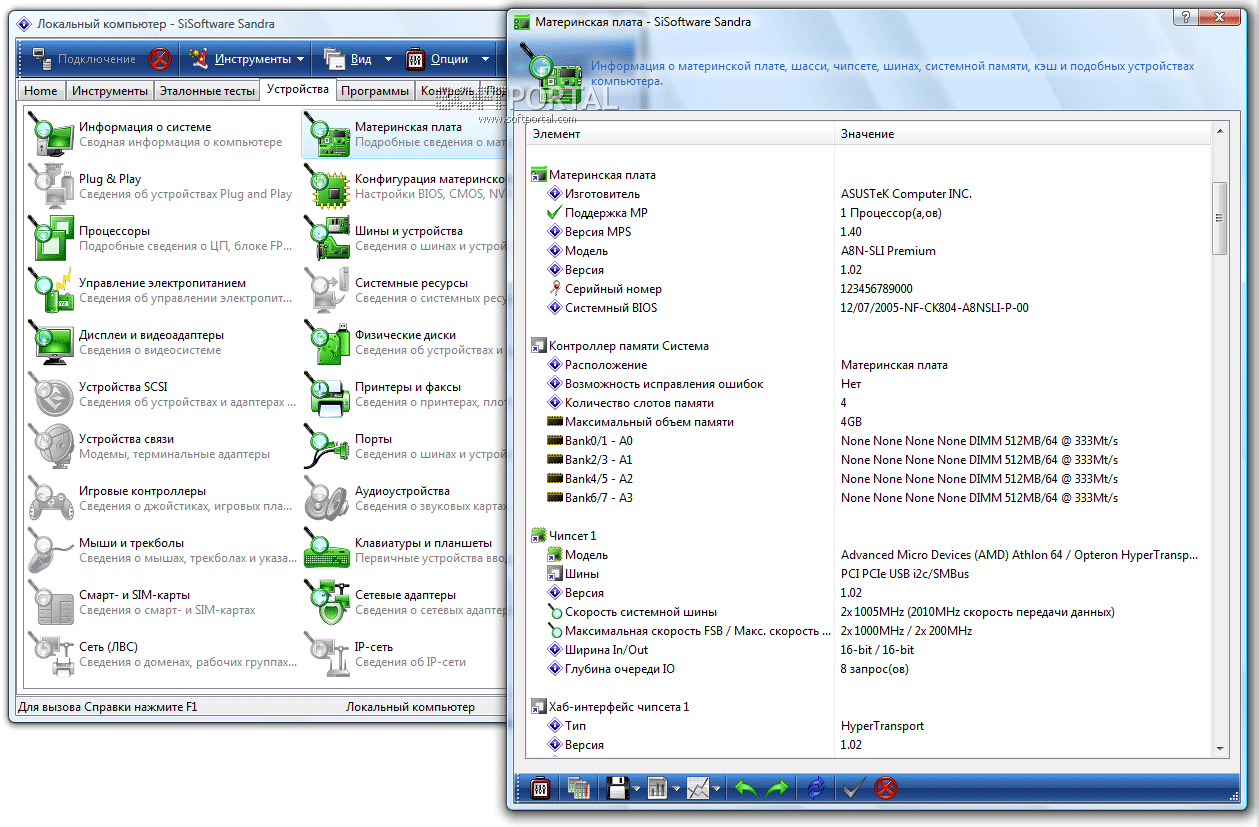
Task: Click the options mixer icon in bottom toolbar
Action: 541,788
